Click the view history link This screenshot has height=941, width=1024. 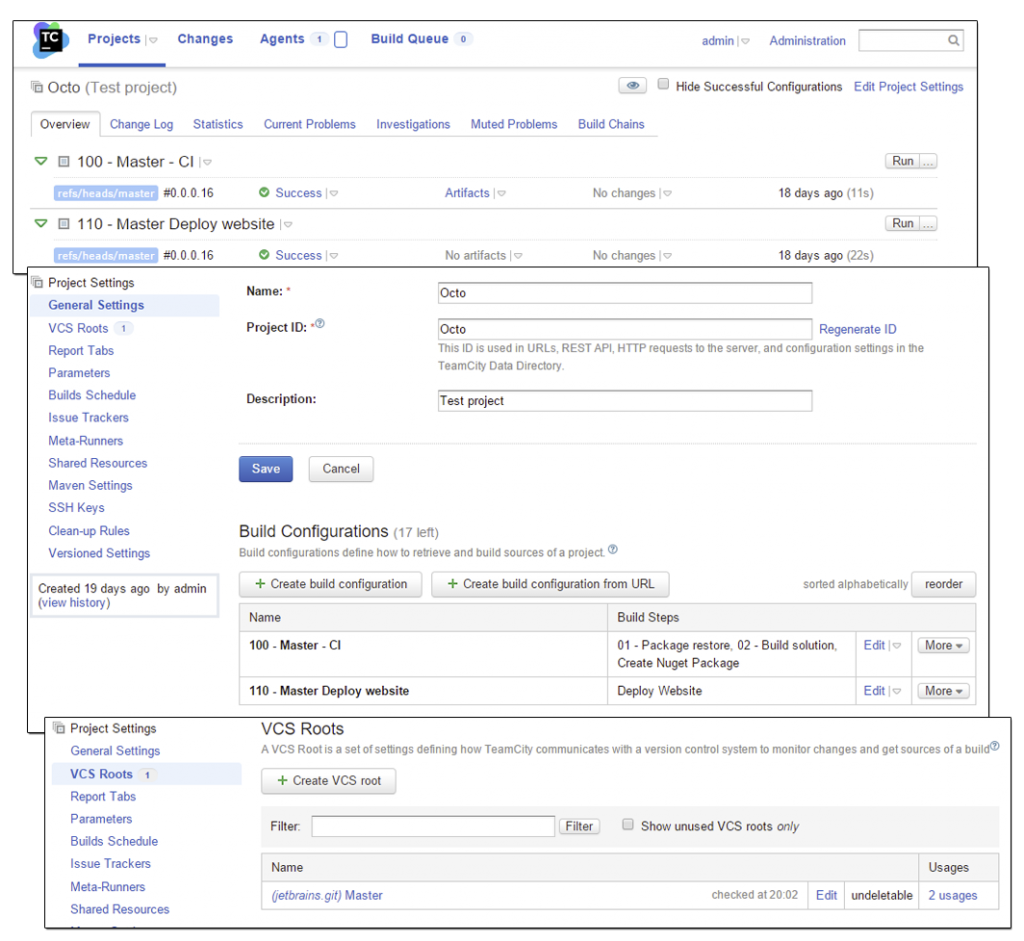[x=74, y=603]
